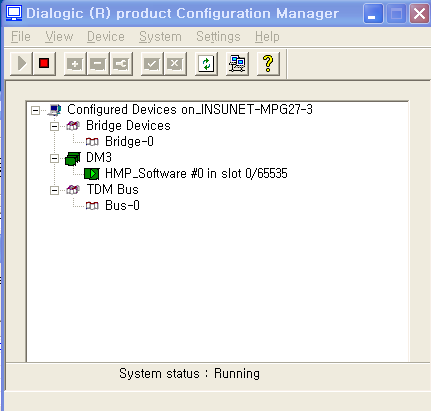431x411 pixels.
Task: Select the HMP_Software #0 device entry
Action: 196,174
